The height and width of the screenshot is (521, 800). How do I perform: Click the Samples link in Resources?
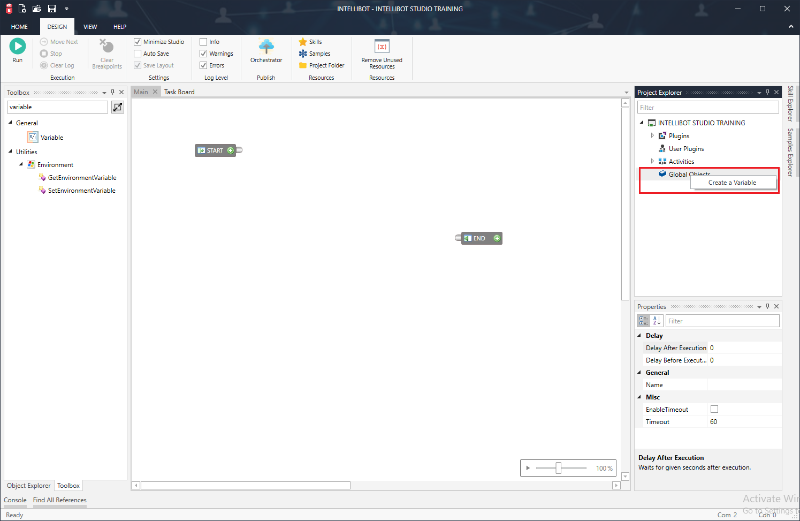(x=320, y=53)
